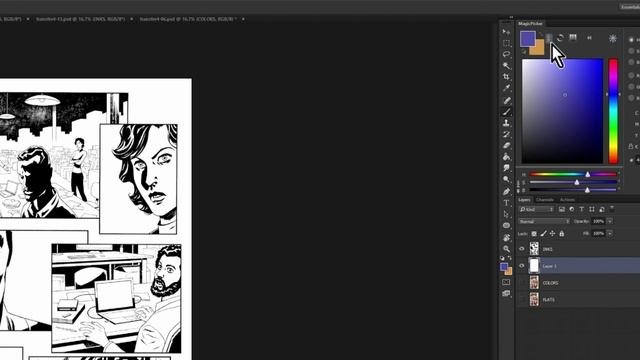
Task: Click MagicPicker double-arrow collapse icon
Action: 589,38
